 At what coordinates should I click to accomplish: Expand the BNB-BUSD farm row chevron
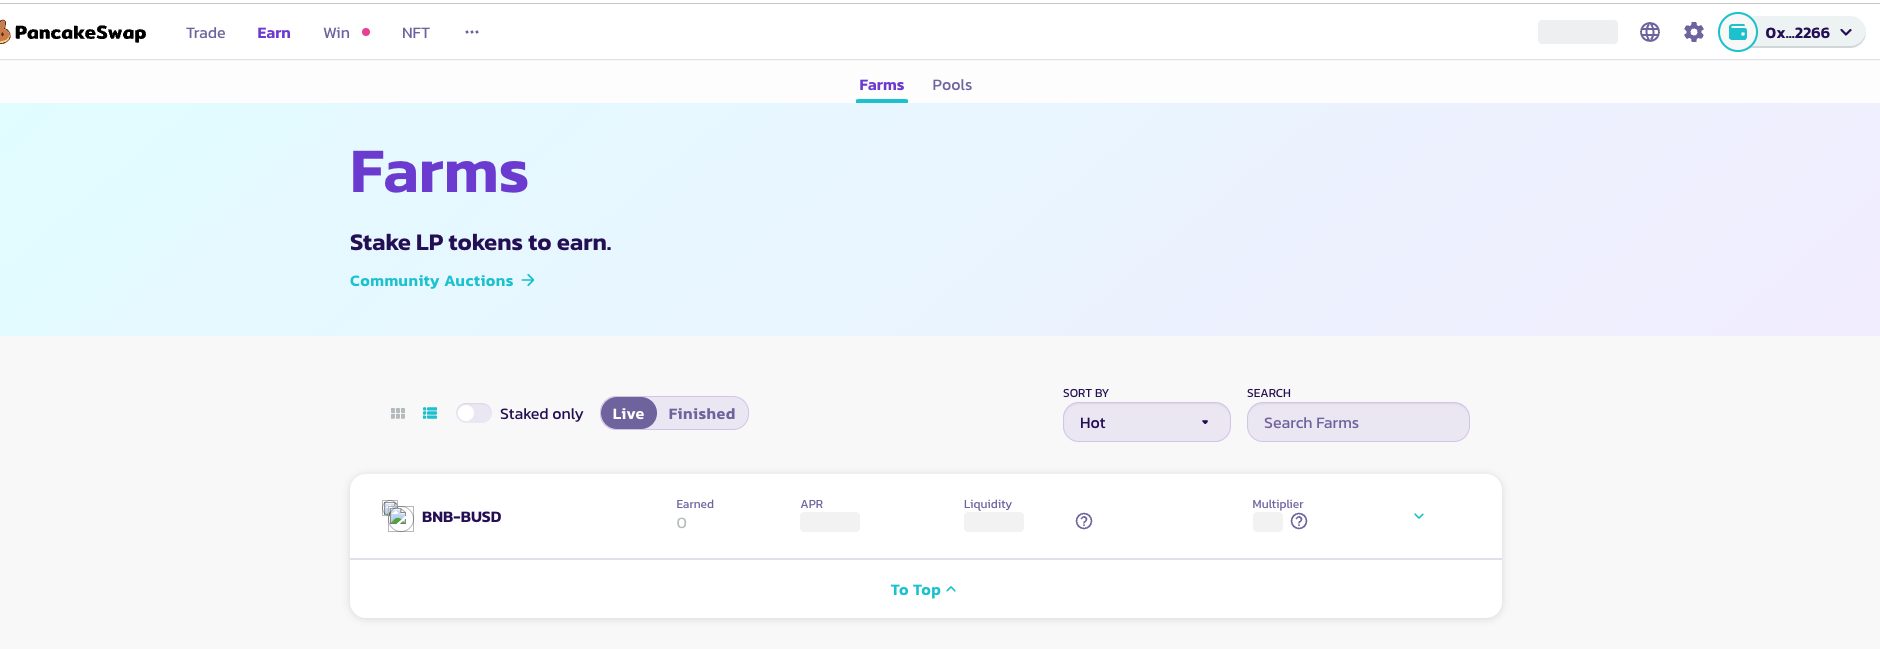tap(1419, 516)
